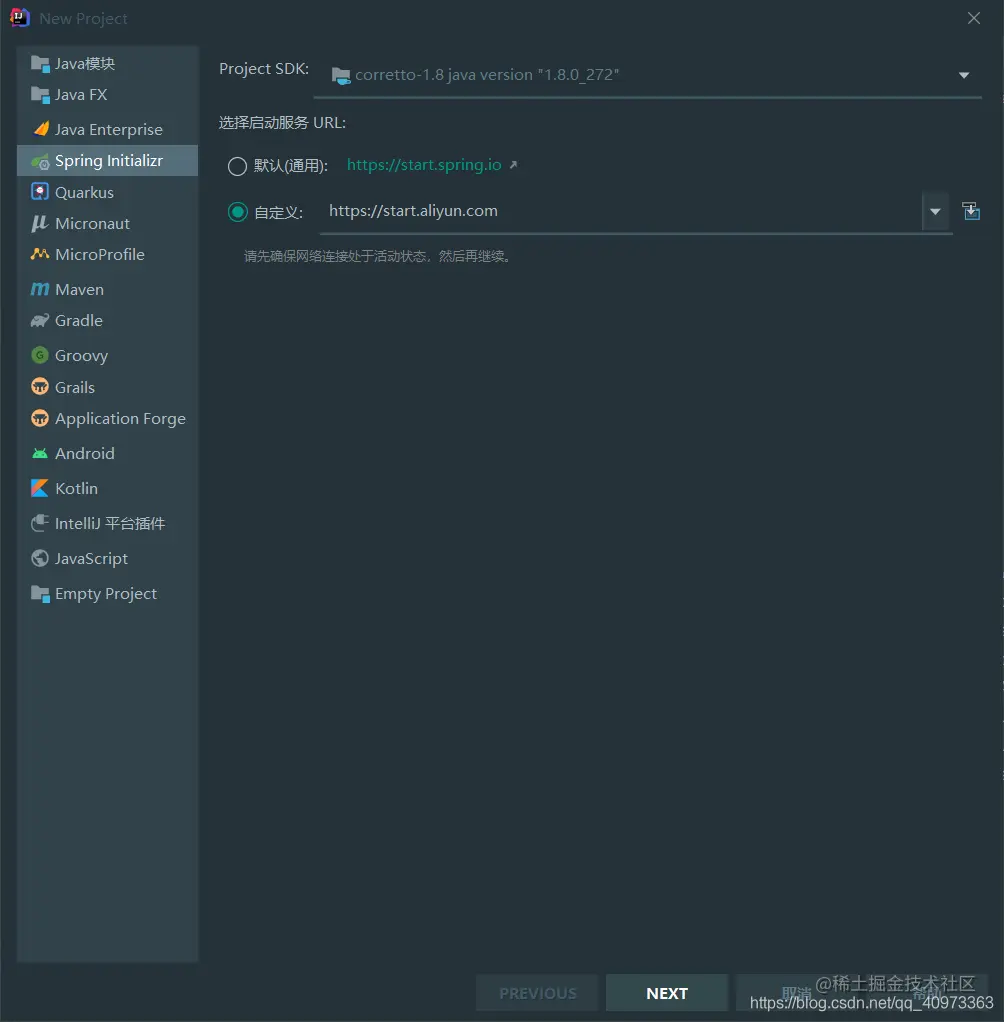Click the 选择启动服务 URL label
The image size is (1004, 1022).
click(282, 123)
